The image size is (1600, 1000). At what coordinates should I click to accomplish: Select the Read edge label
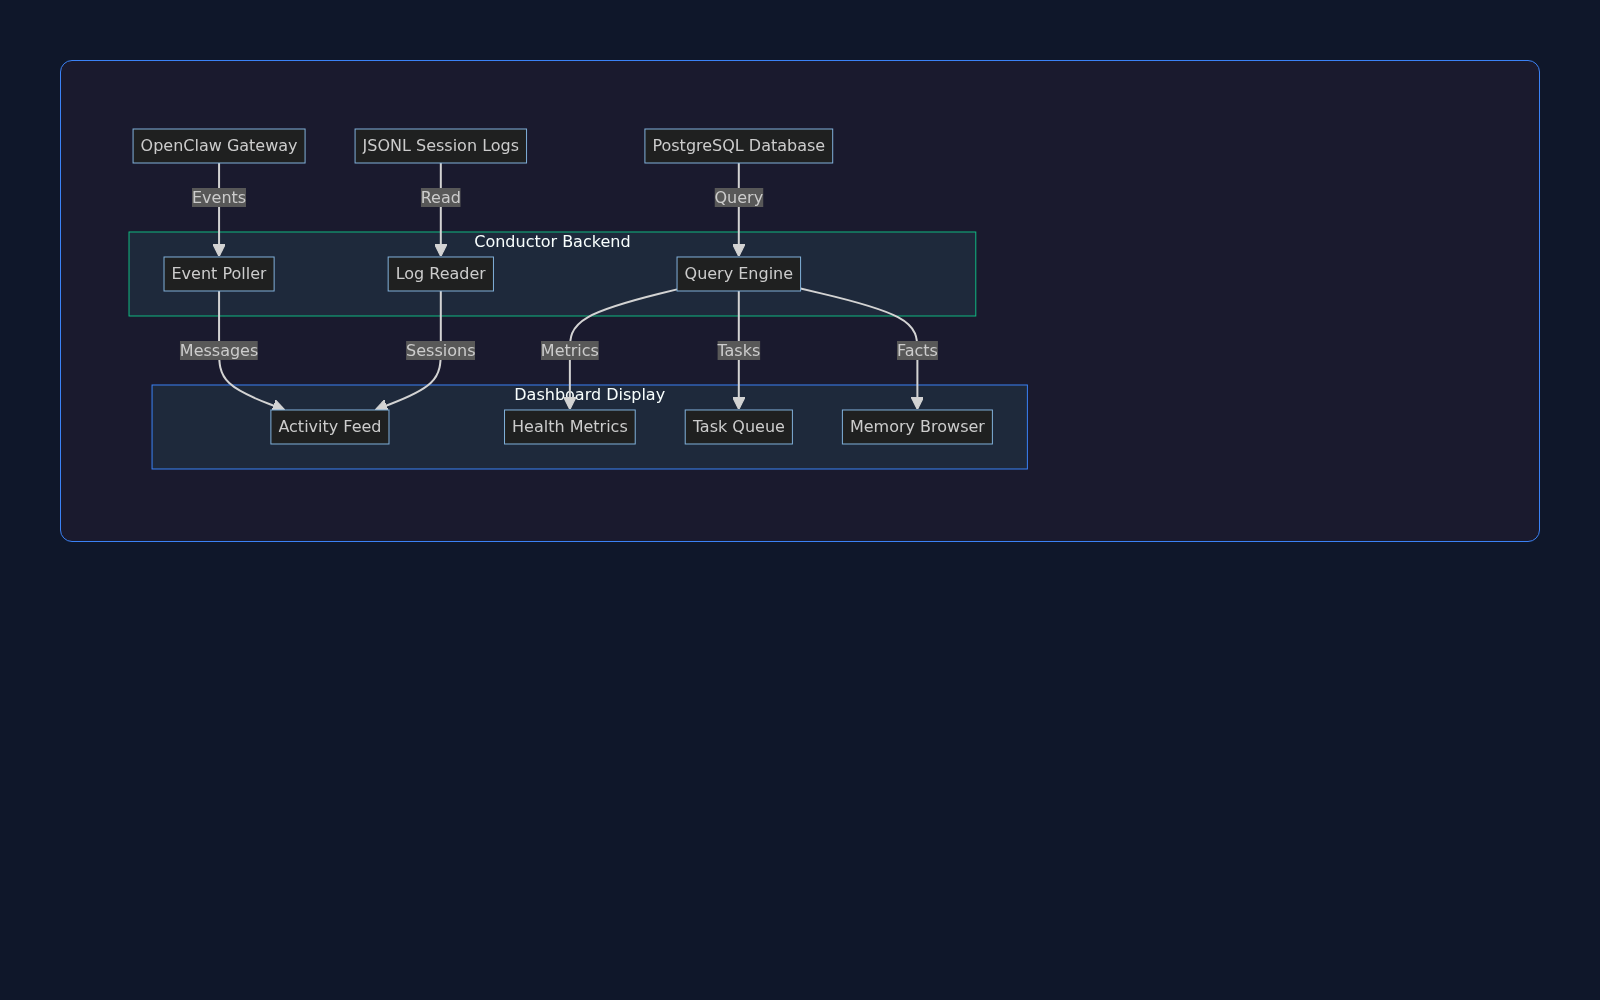[440, 198]
